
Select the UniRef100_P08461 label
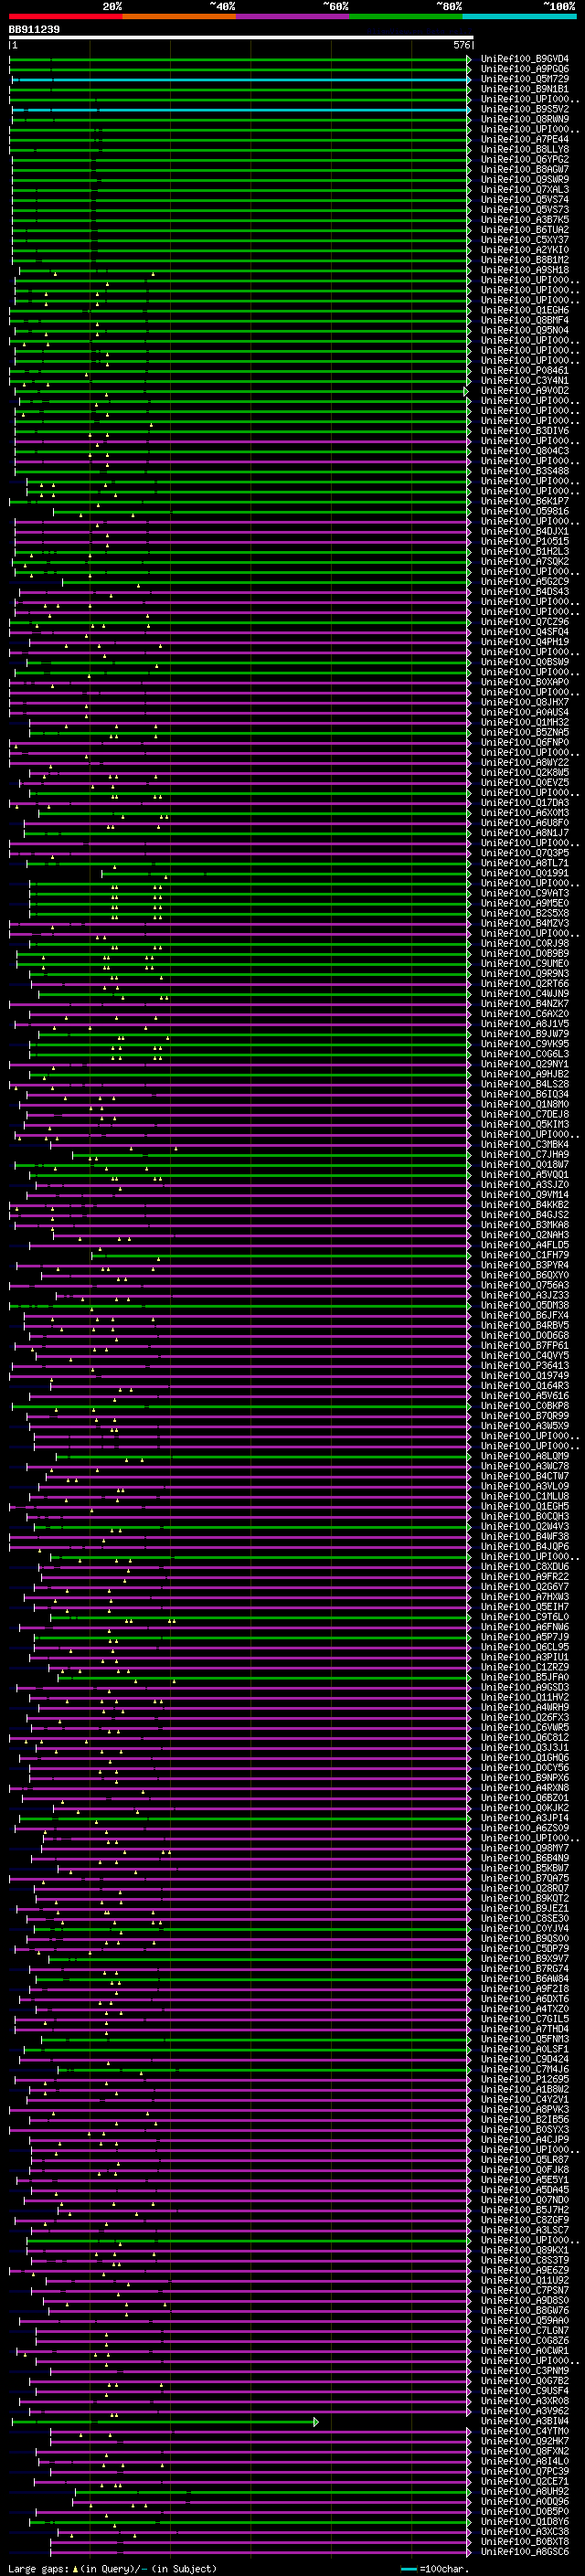pyautogui.click(x=525, y=370)
